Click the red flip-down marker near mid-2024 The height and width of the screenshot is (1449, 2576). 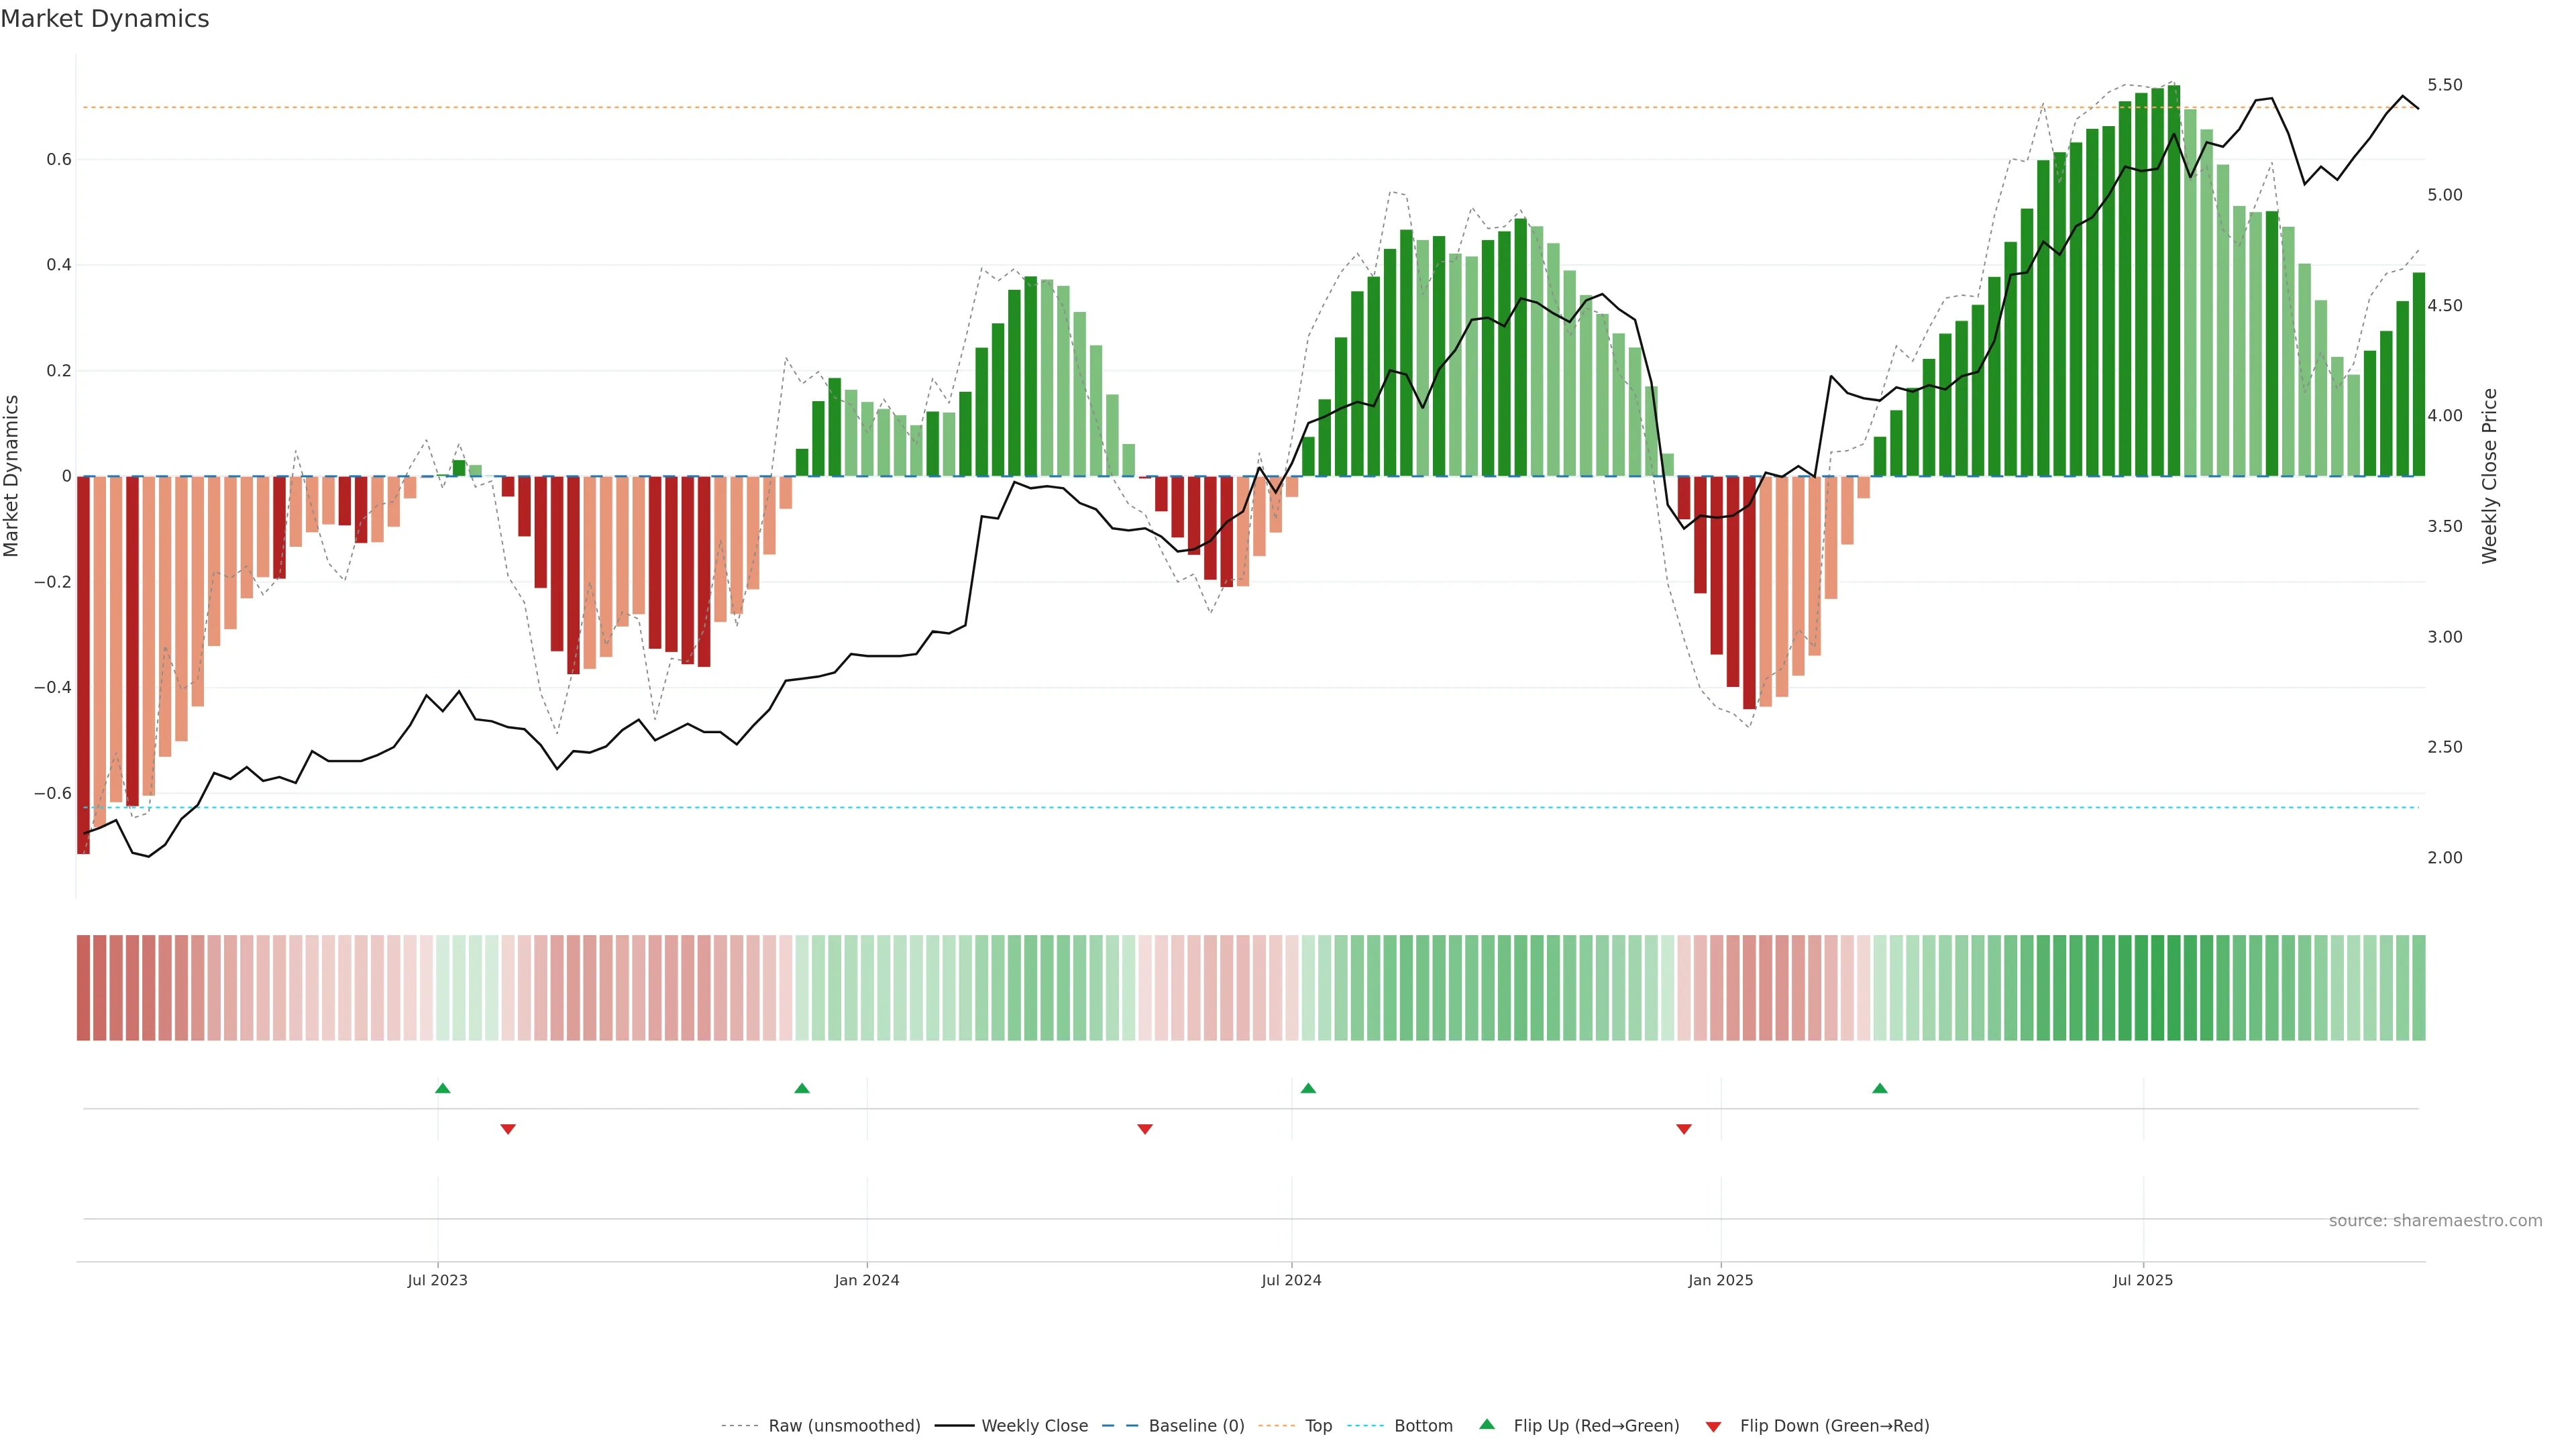(1145, 1129)
